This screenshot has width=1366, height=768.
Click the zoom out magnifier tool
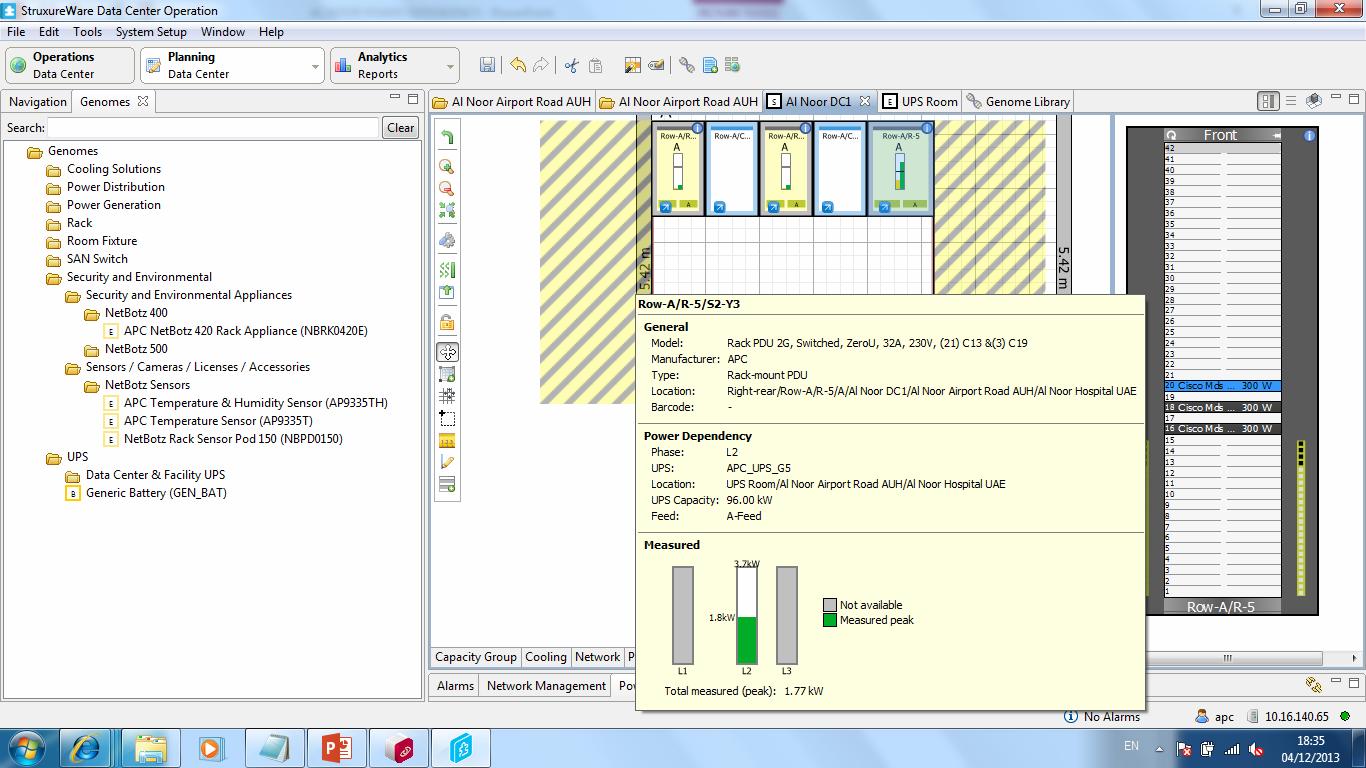coord(447,188)
